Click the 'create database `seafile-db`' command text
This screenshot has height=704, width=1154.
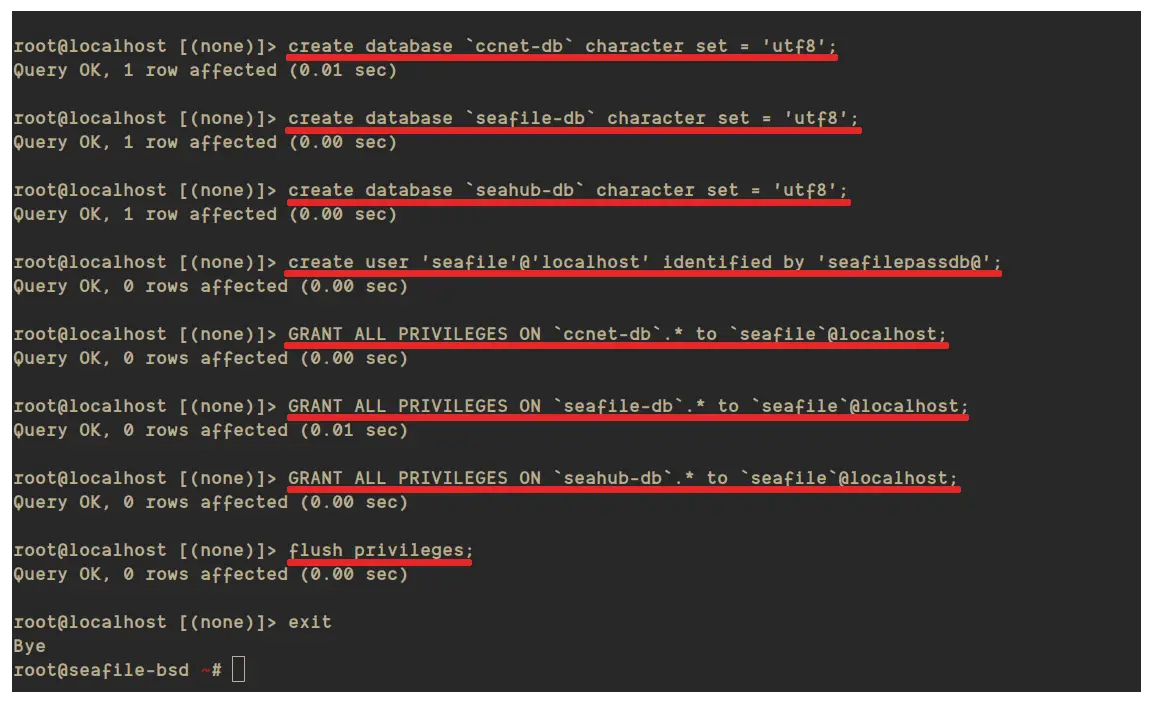click(x=573, y=118)
